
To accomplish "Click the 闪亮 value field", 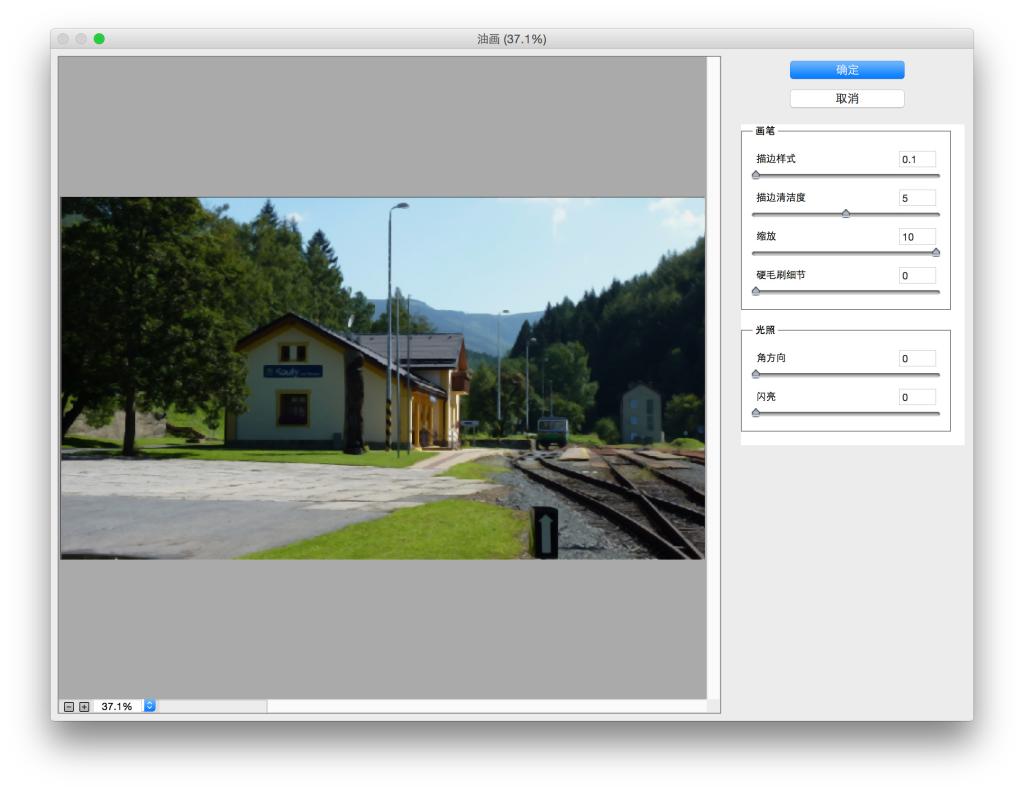I will click(917, 397).
